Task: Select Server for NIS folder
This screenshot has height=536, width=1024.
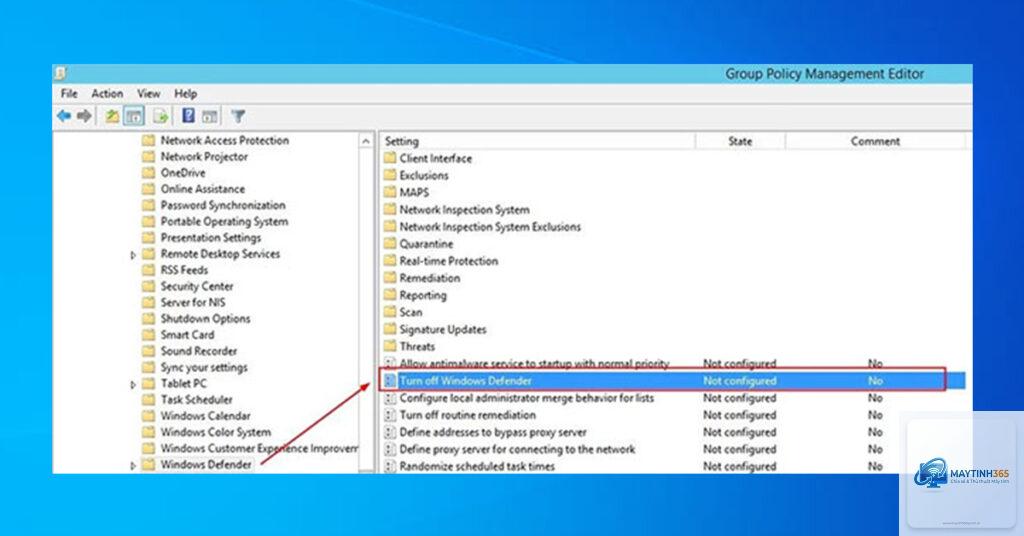Action: point(193,302)
